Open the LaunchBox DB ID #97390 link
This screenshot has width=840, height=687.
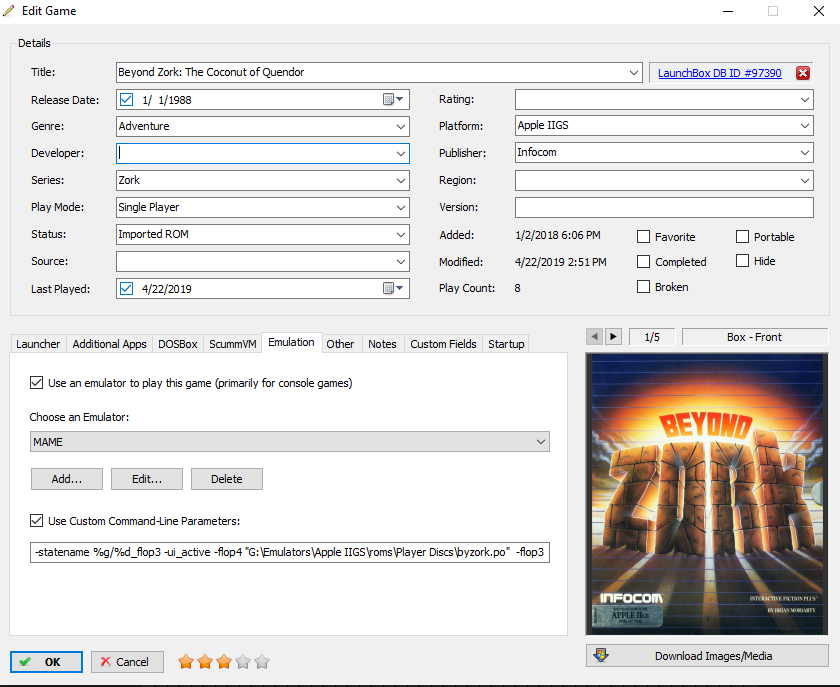[719, 73]
